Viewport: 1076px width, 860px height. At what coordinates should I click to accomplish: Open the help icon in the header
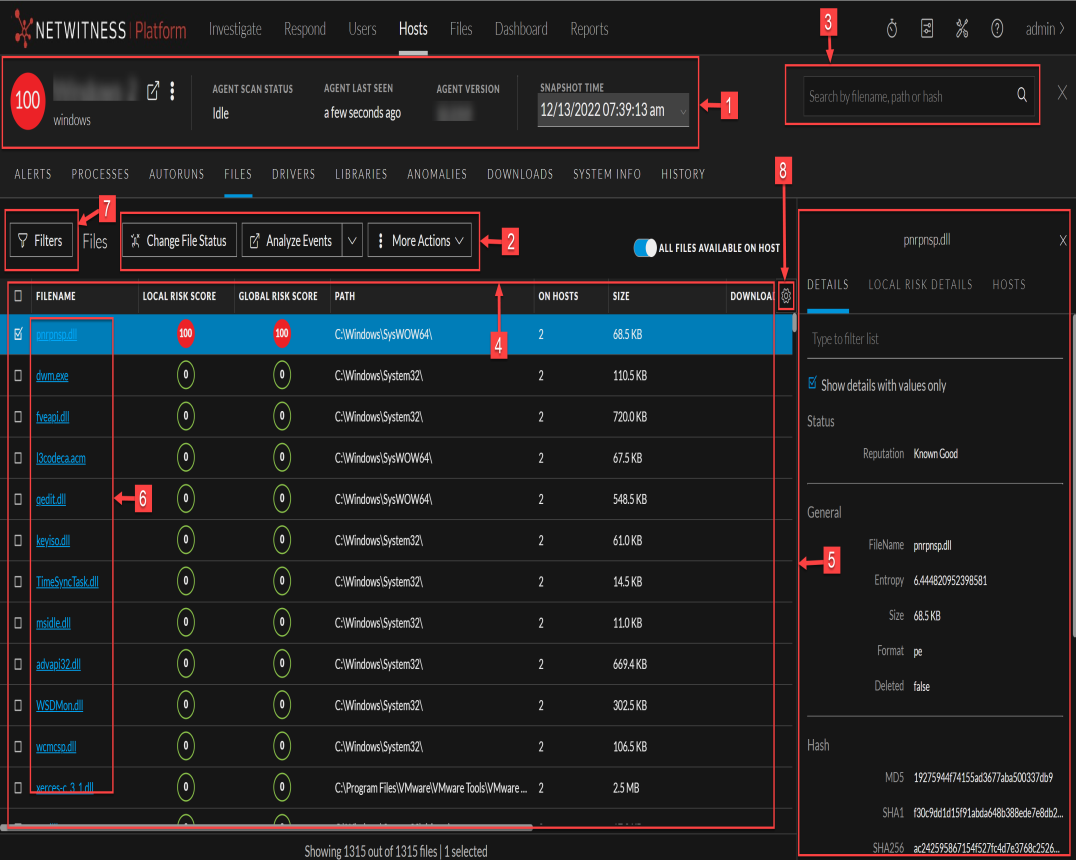[x=997, y=29]
